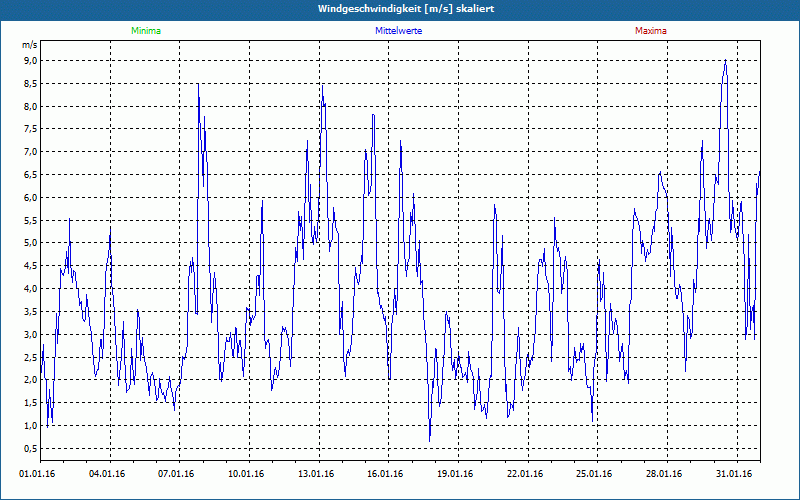Click the chart title Windgeschwindigkeit [m/s] skaliert
Image resolution: width=800 pixels, height=500 pixels.
point(406,9)
